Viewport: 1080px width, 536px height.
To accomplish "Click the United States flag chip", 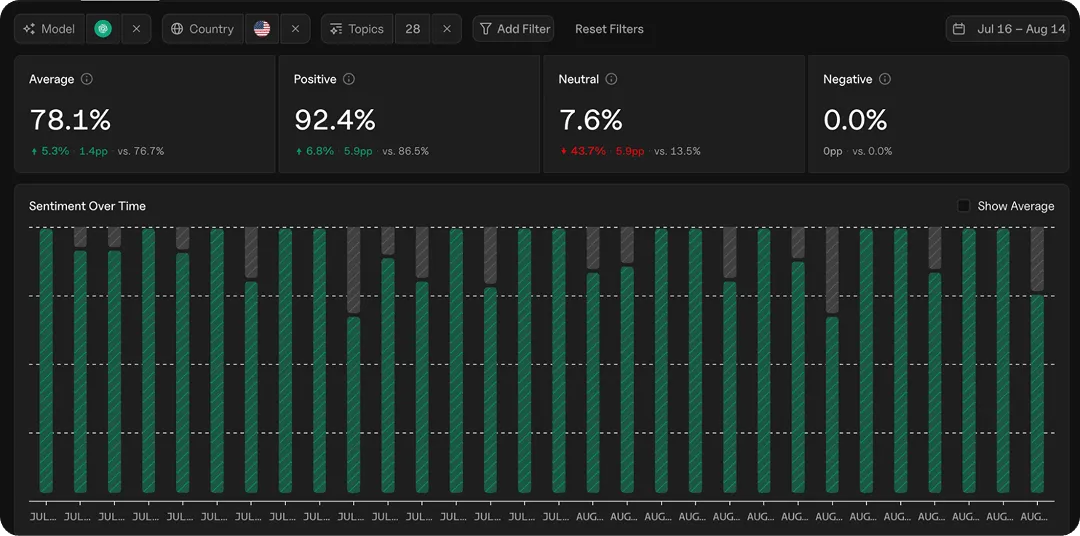I will (262, 29).
